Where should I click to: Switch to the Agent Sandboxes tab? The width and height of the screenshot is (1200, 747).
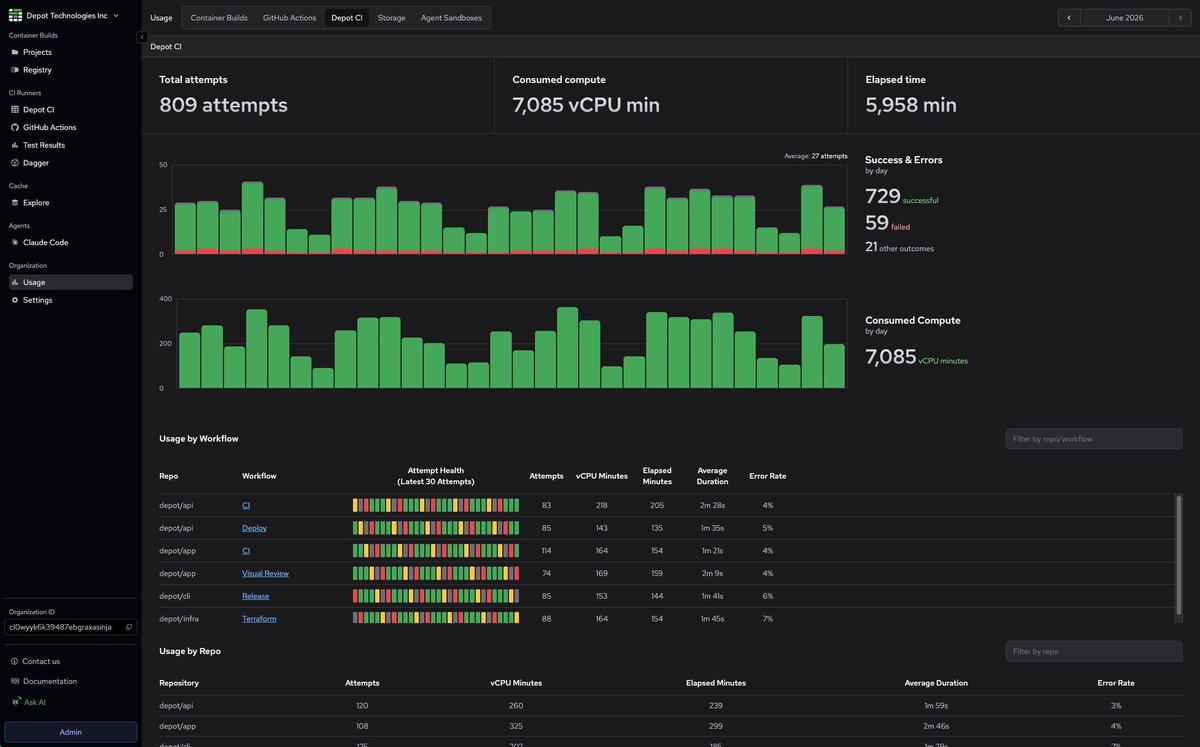click(x=452, y=18)
